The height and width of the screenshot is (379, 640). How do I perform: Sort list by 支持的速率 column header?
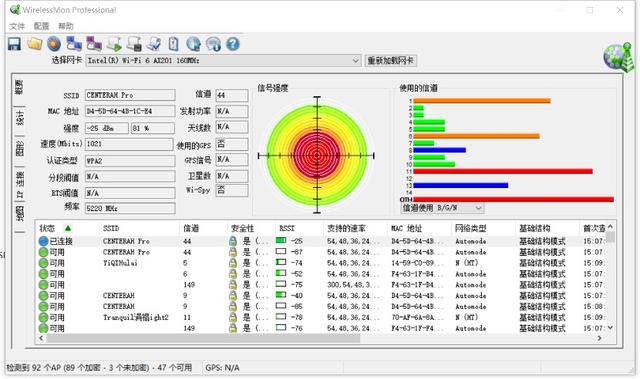click(355, 228)
